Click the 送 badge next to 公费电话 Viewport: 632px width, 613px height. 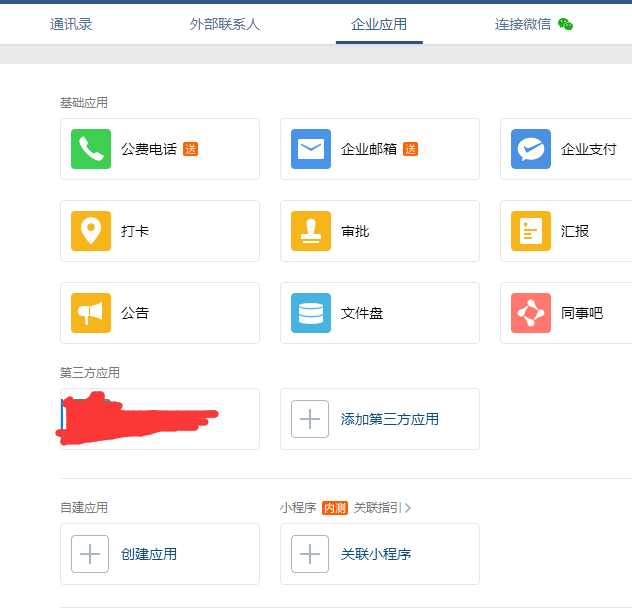point(190,149)
